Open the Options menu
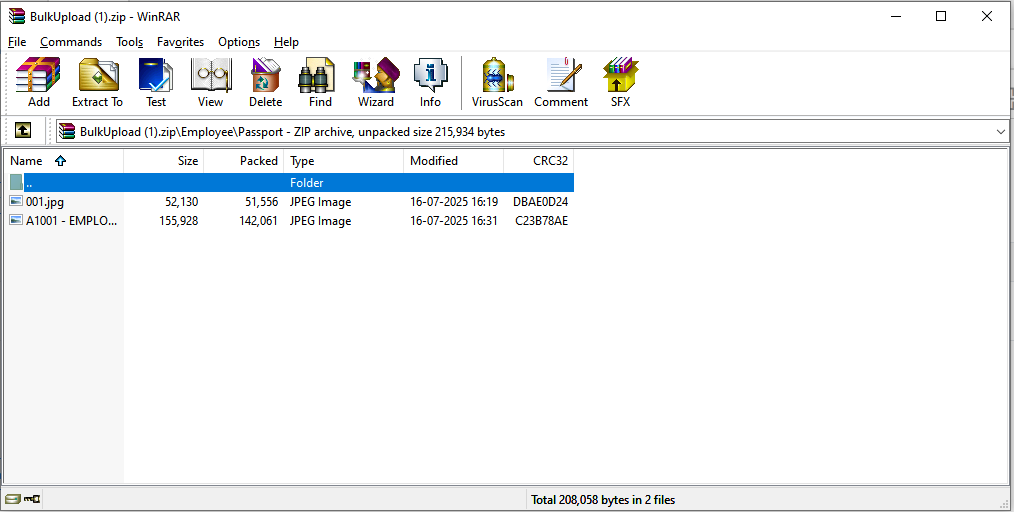Viewport: 1014px width, 512px height. [x=239, y=42]
